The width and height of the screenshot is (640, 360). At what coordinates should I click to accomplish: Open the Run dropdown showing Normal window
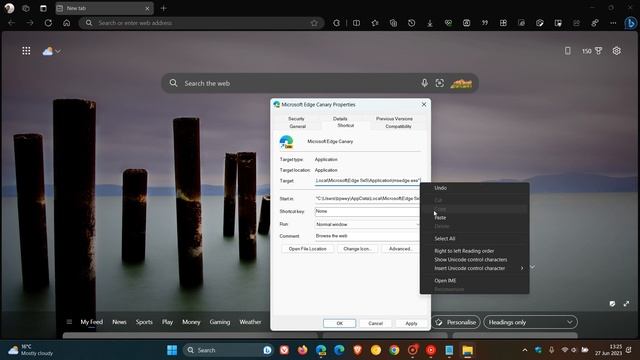coord(367,224)
